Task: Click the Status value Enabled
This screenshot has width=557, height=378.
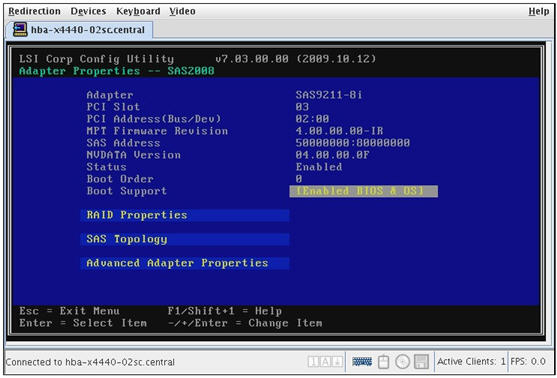Action: point(319,167)
